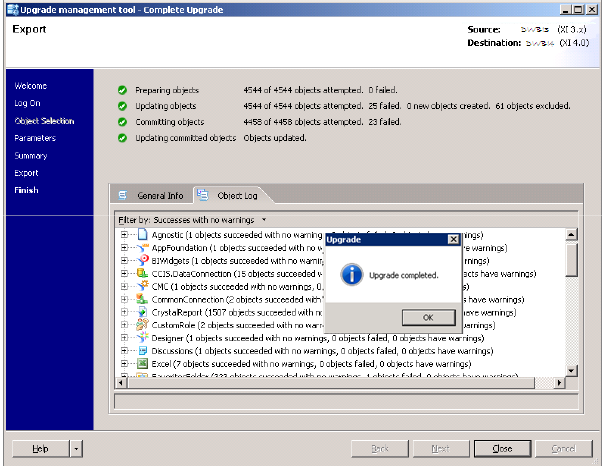Close the Upgrade completed dialog with X
Screen dimensions: 602x467
pos(453,240)
